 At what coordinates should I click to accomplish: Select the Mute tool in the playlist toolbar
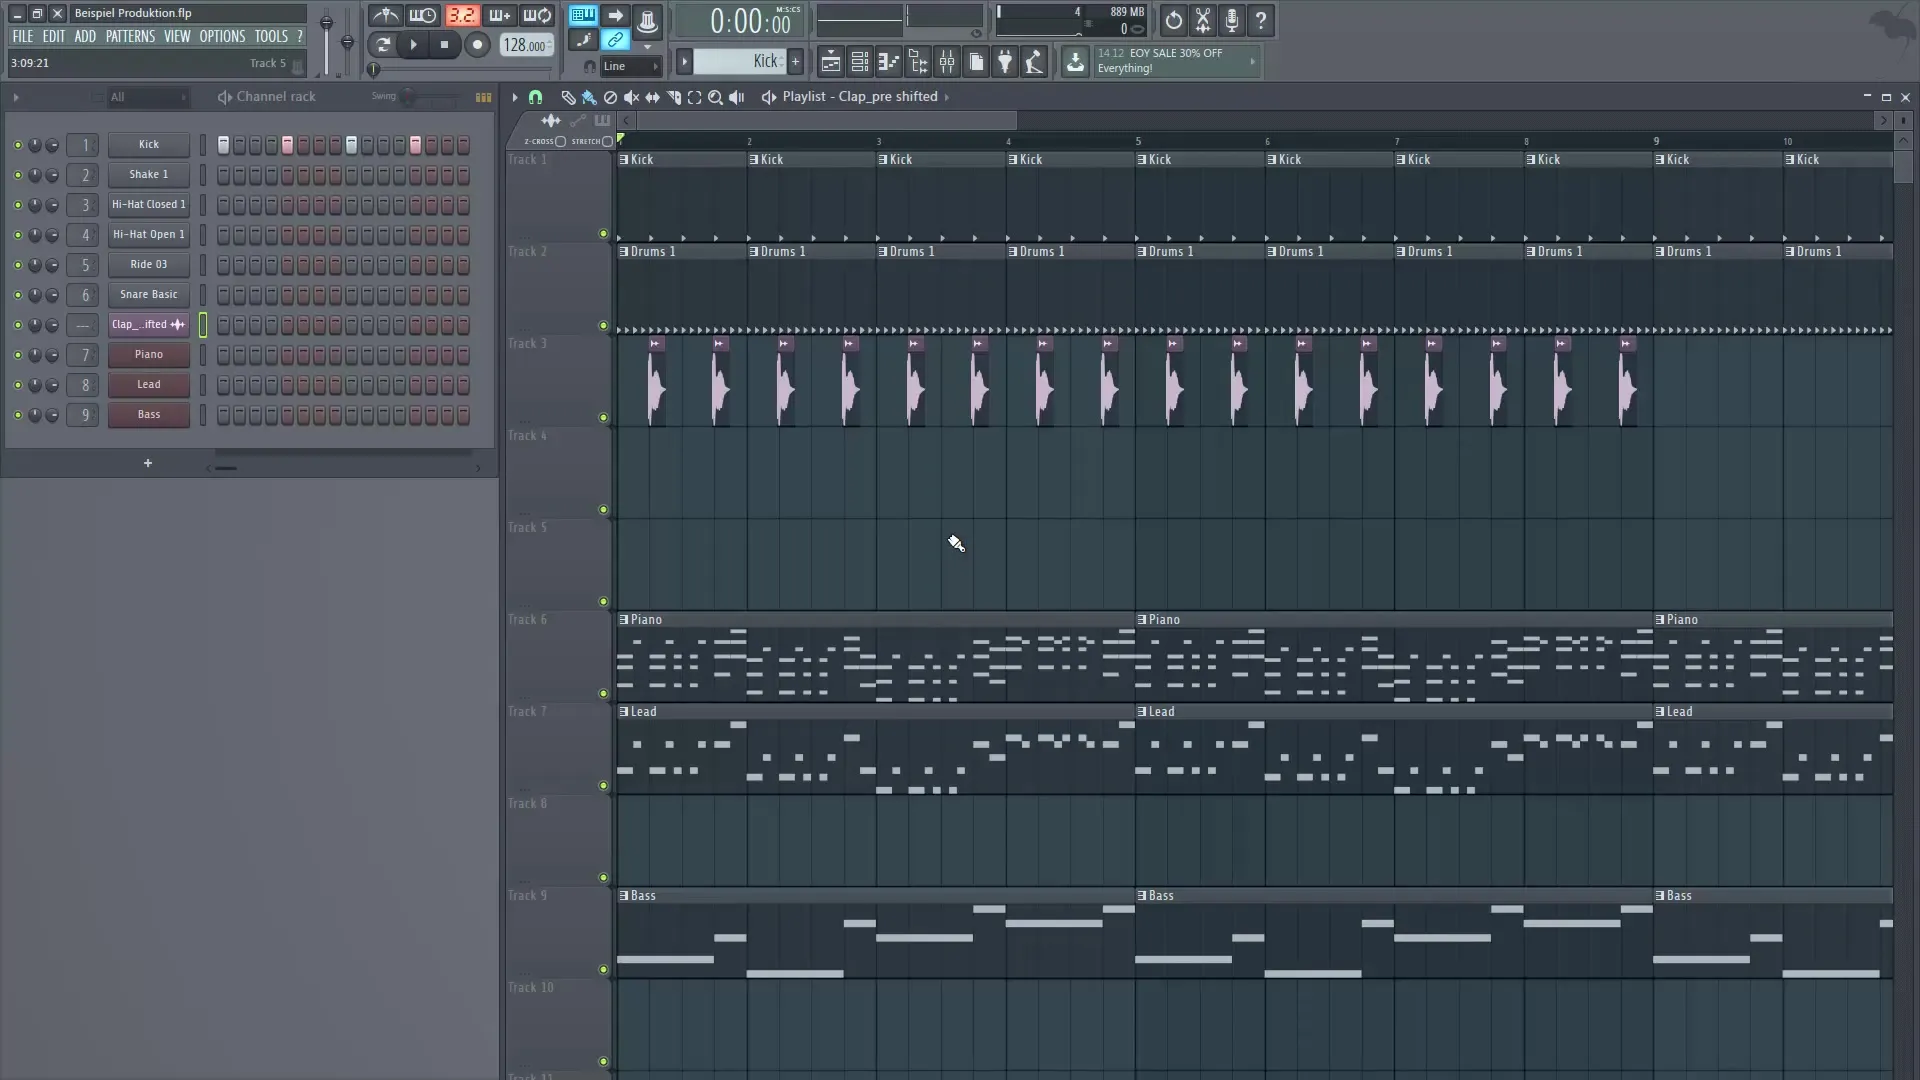click(x=631, y=97)
